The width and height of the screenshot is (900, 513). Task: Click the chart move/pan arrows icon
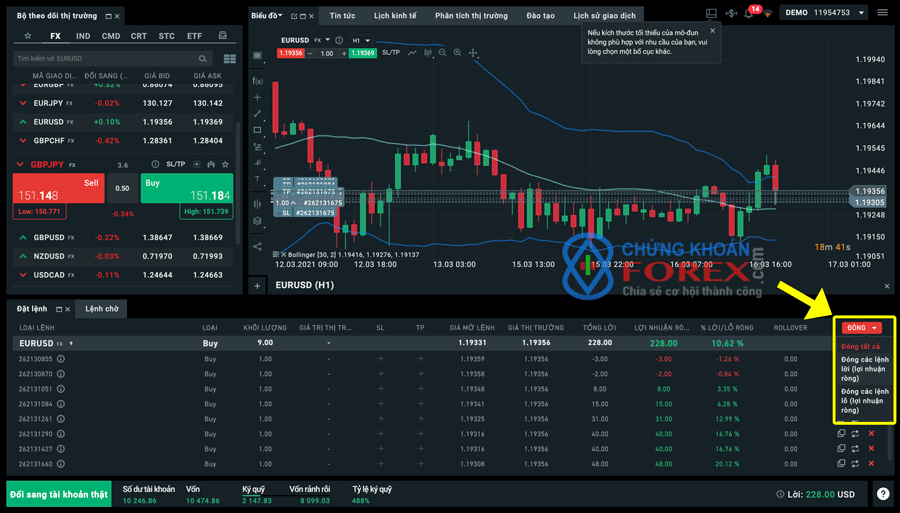pyautogui.click(x=473, y=53)
